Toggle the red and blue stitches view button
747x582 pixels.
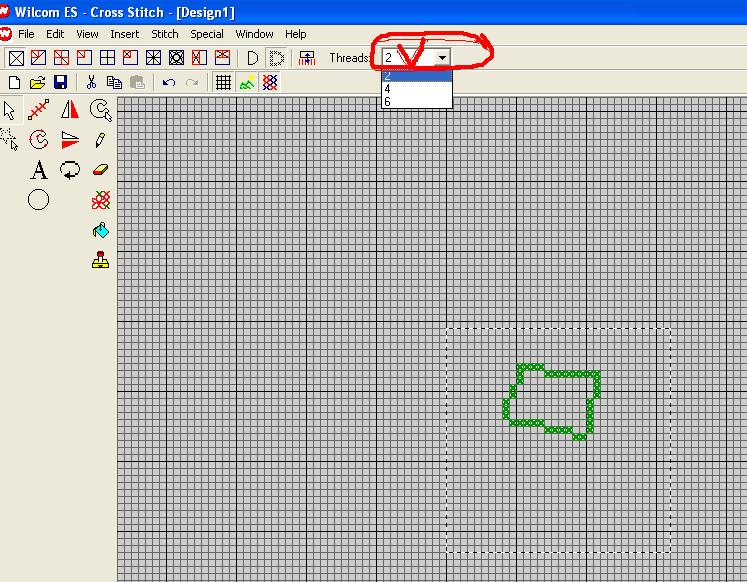270,83
